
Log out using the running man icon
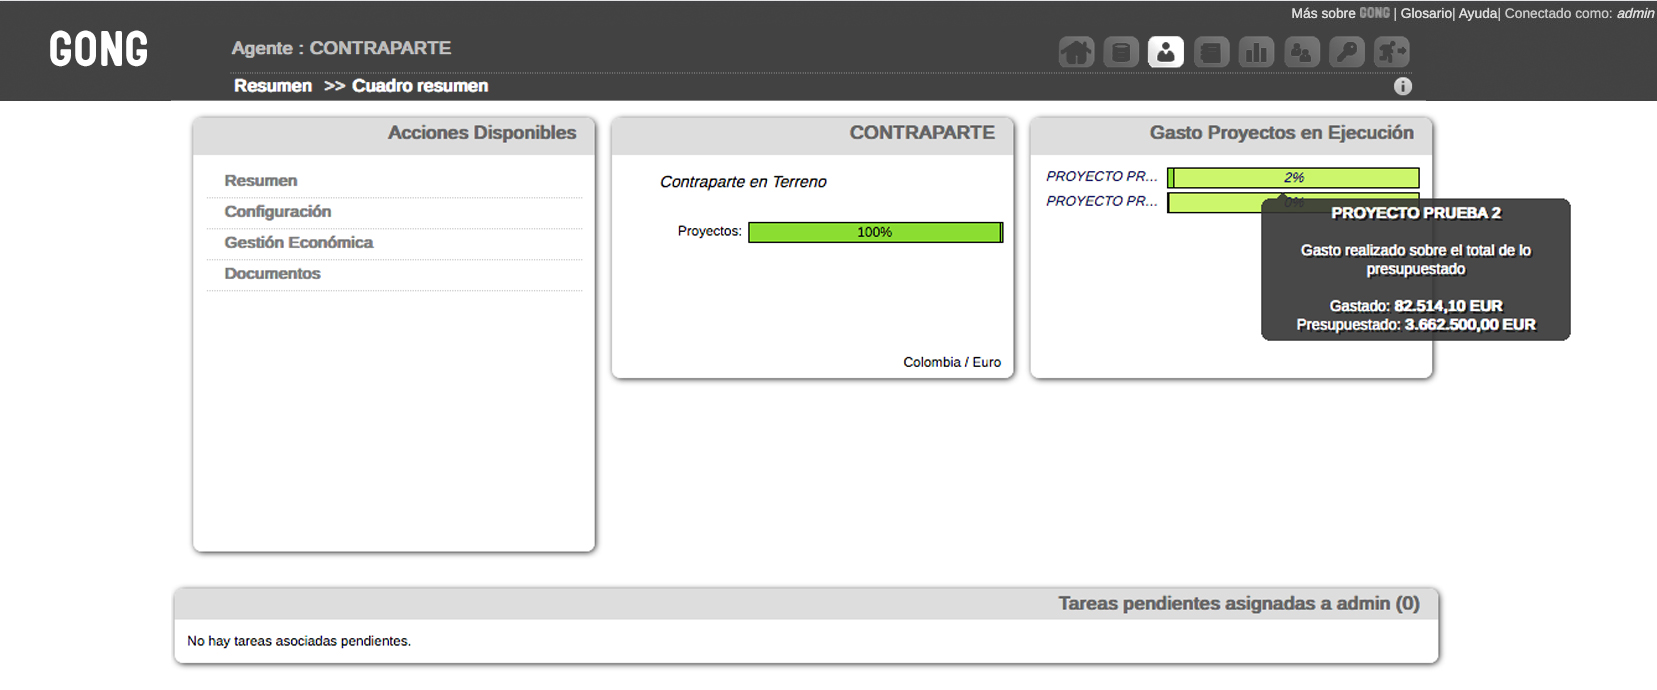tap(1392, 52)
